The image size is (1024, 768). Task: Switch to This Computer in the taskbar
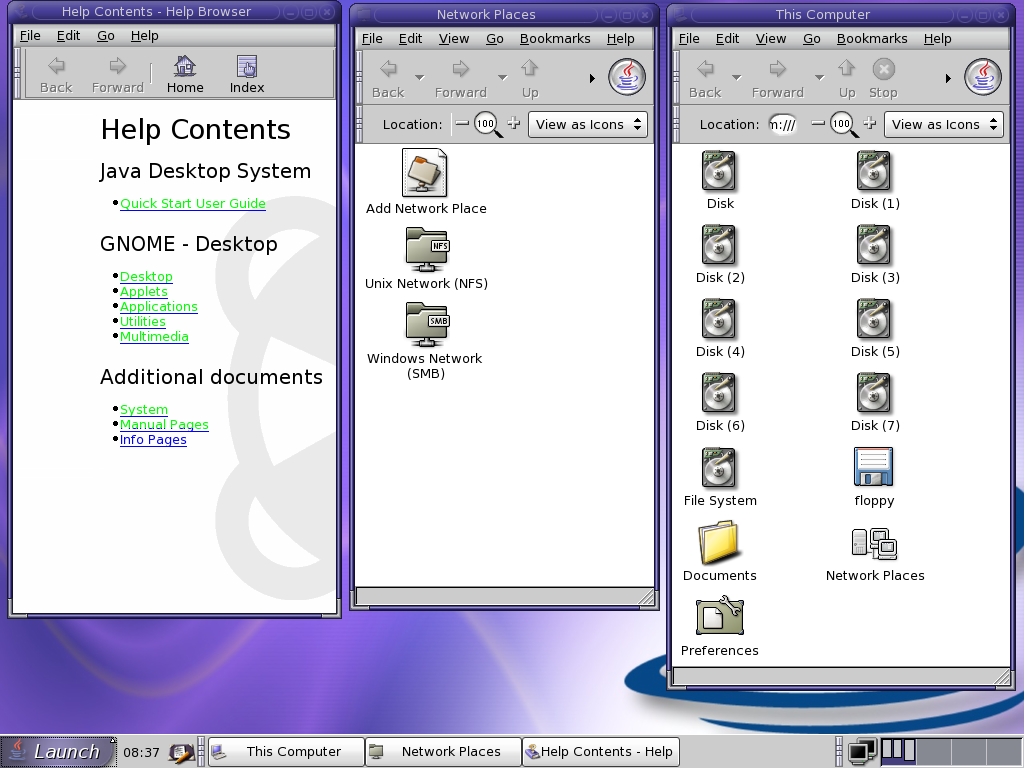click(x=285, y=752)
